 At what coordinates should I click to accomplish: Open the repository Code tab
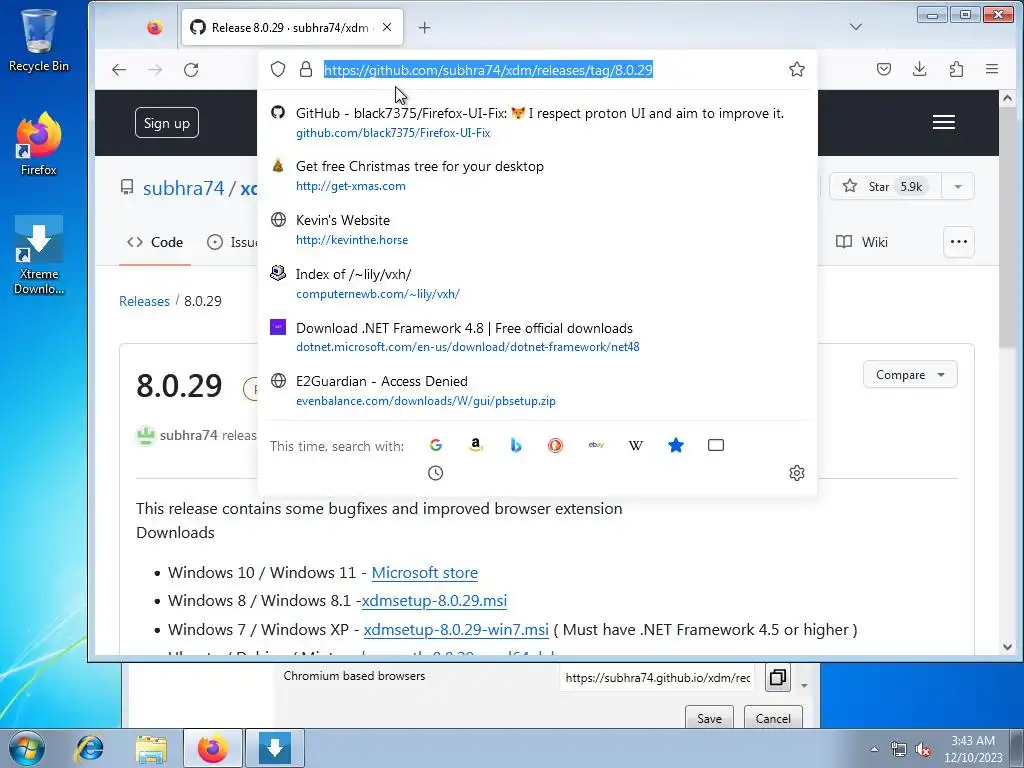[155, 242]
